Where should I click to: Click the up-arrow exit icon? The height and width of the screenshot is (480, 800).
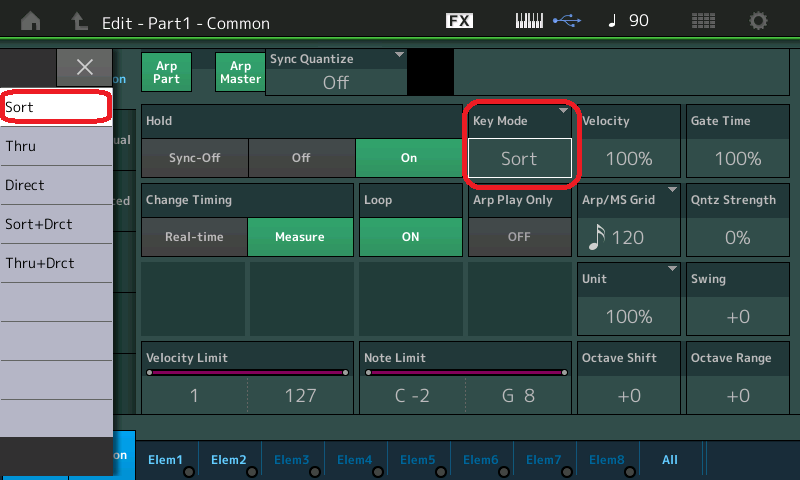pos(79,21)
